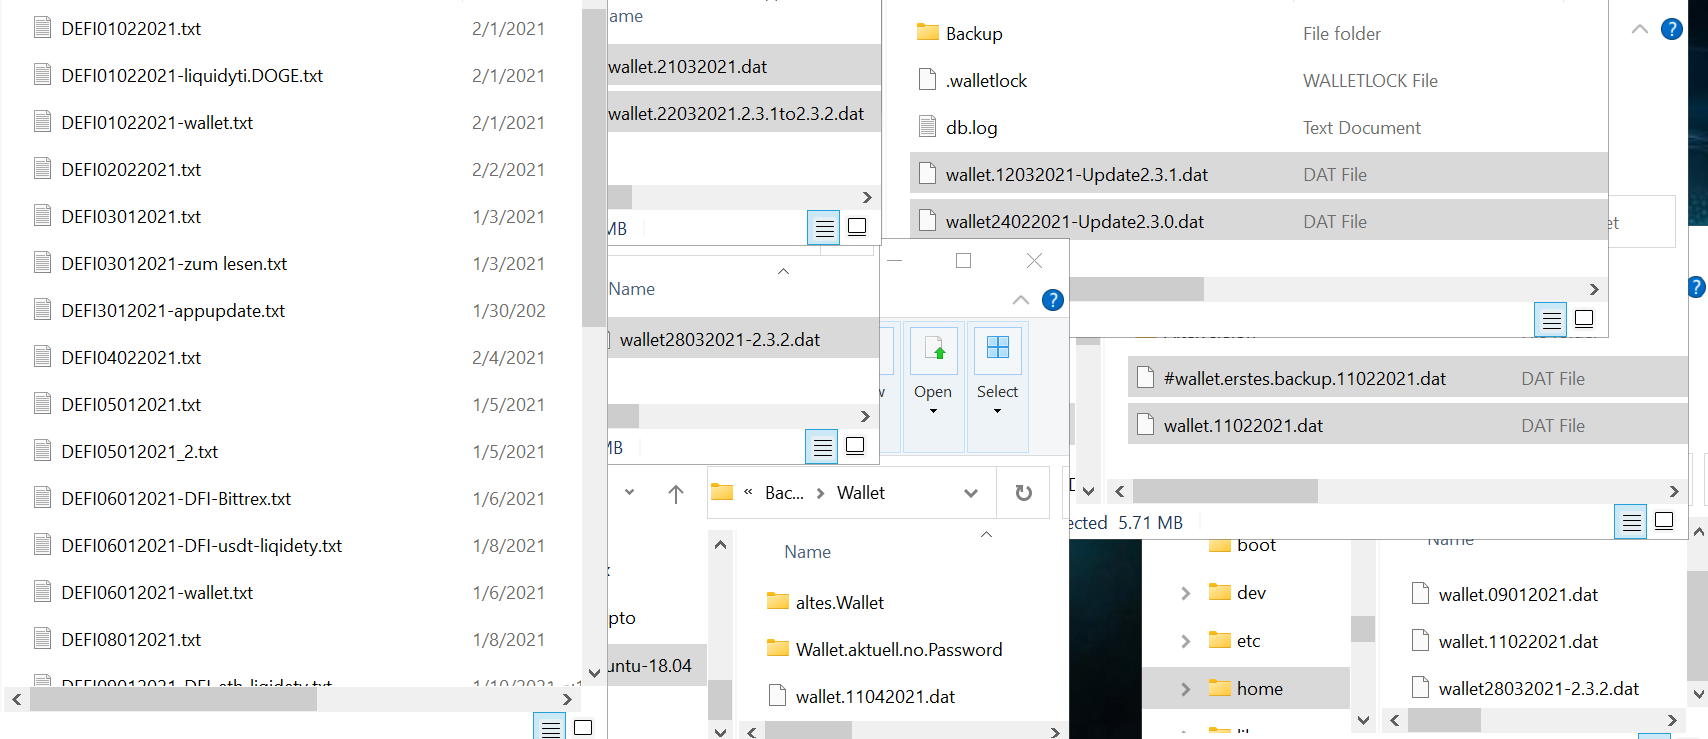Image resolution: width=1708 pixels, height=739 pixels.
Task: Select wallet.11022021.dat in bottom-right list
Action: tap(1518, 641)
